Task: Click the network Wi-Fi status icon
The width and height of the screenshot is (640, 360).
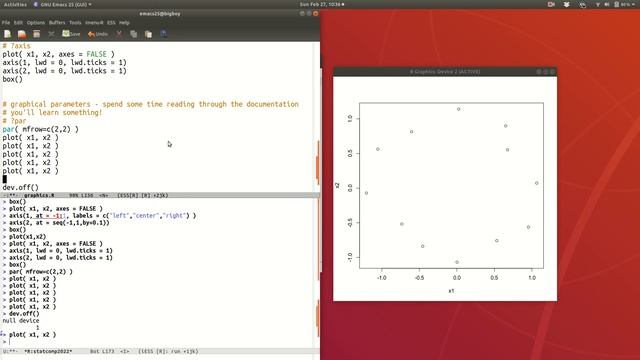Action: (x=598, y=4)
